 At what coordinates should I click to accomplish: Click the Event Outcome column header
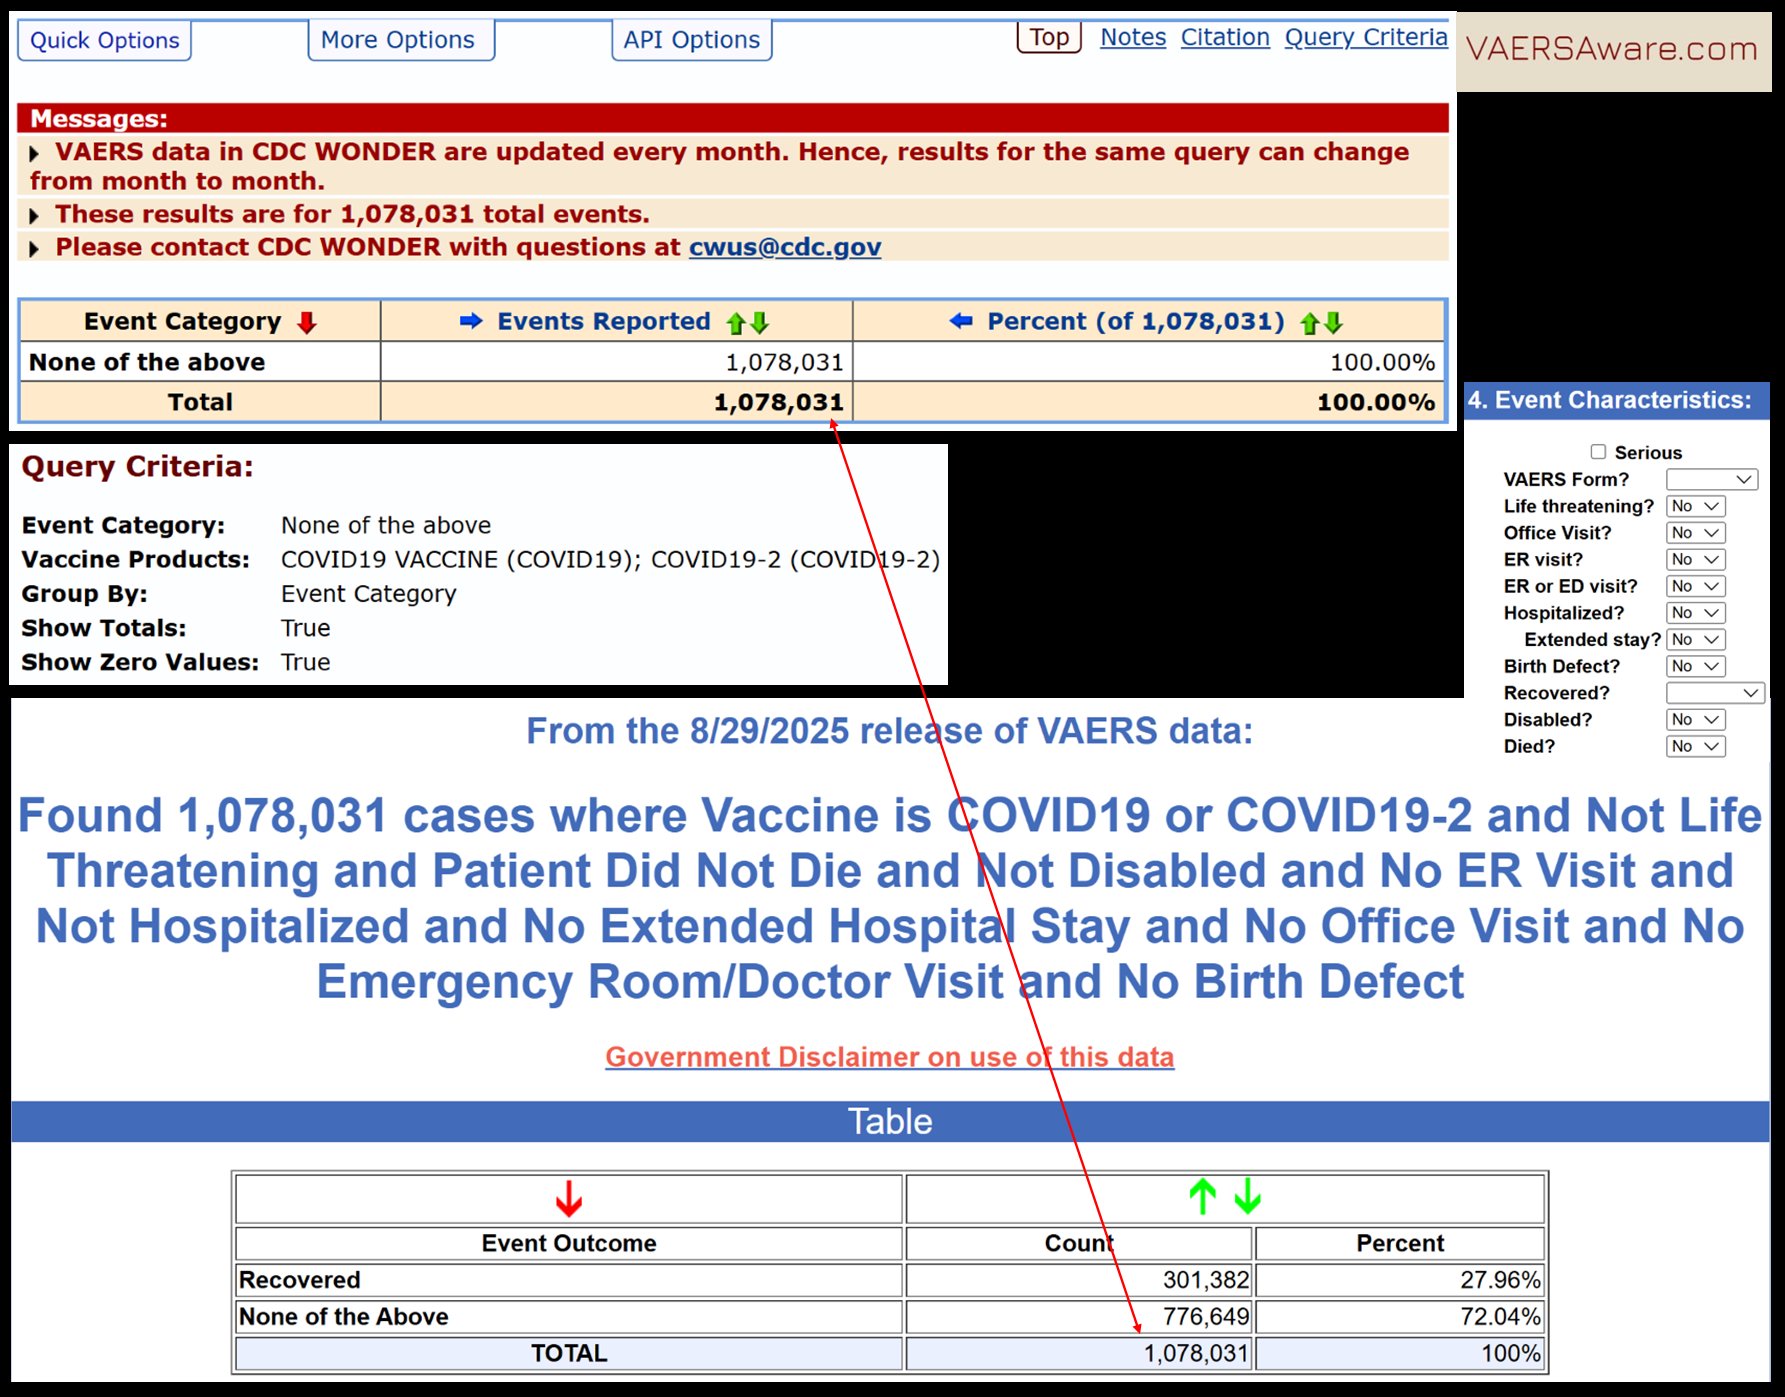(569, 1243)
